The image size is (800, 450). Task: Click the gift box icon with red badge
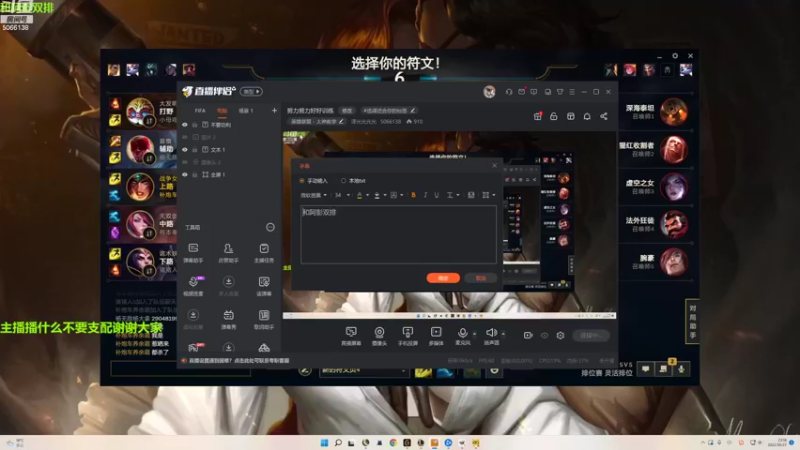(537, 116)
